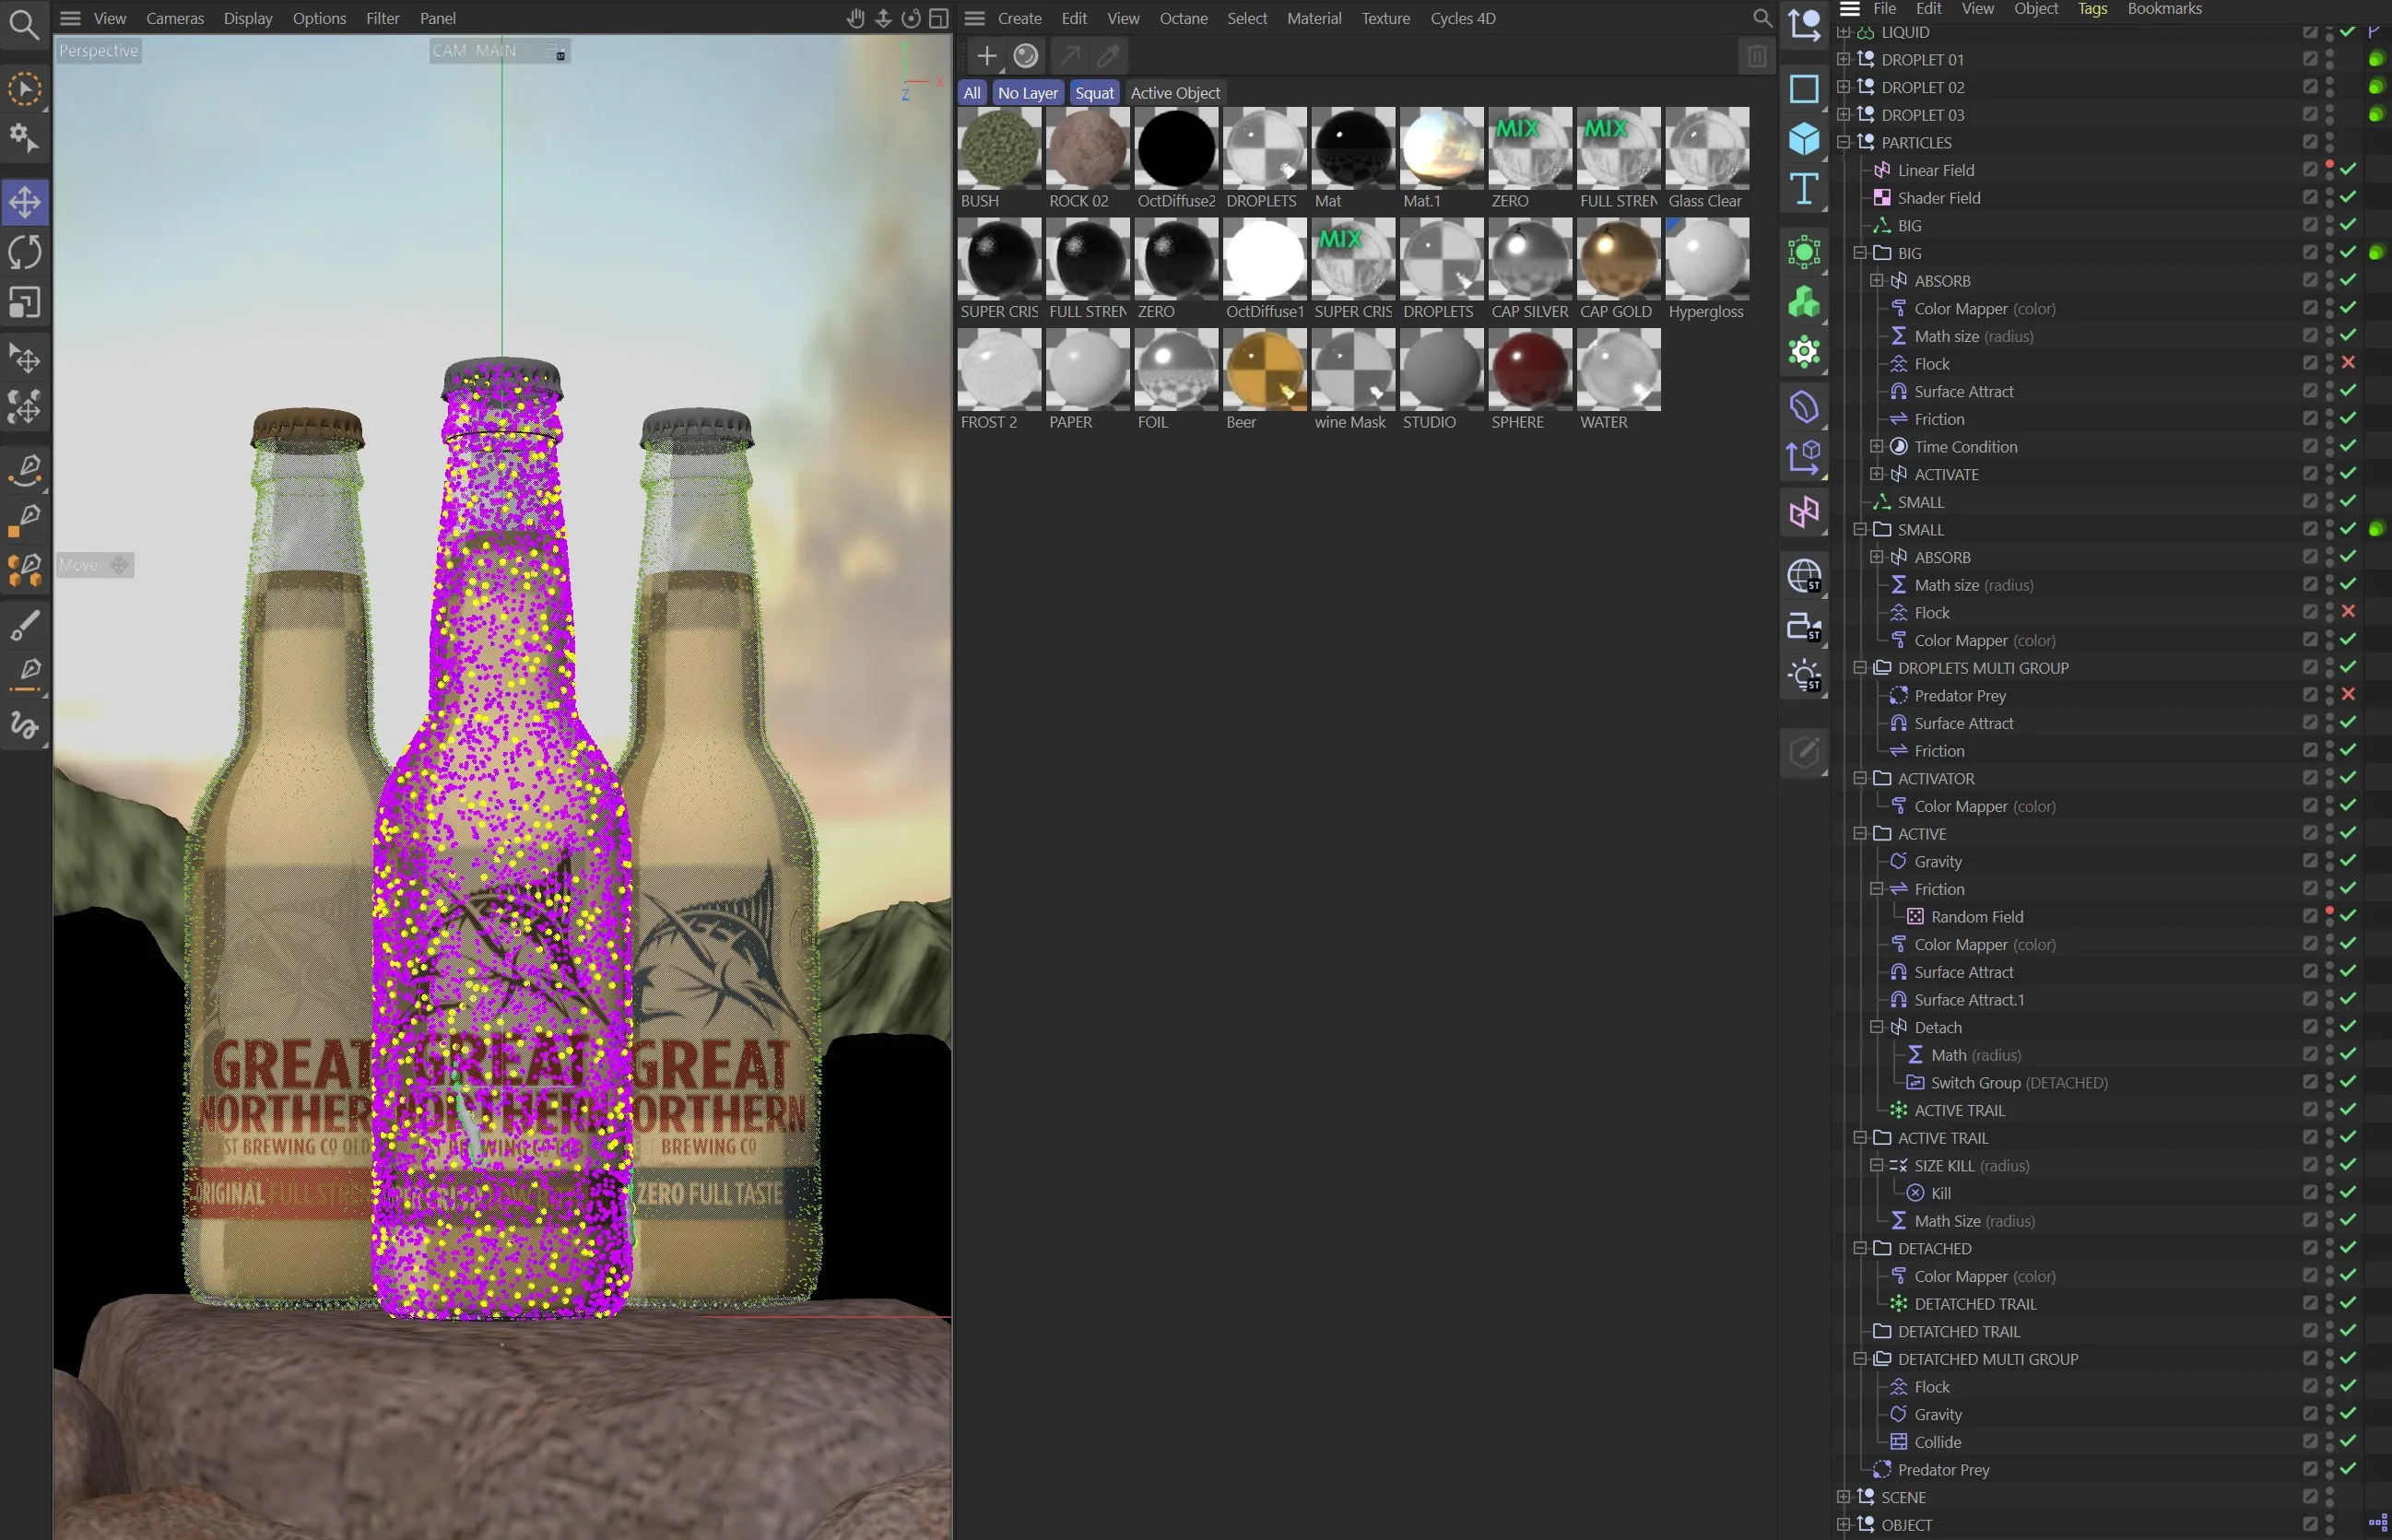Select the Rotate tool in left toolbar
The width and height of the screenshot is (2392, 1540).
click(x=25, y=252)
